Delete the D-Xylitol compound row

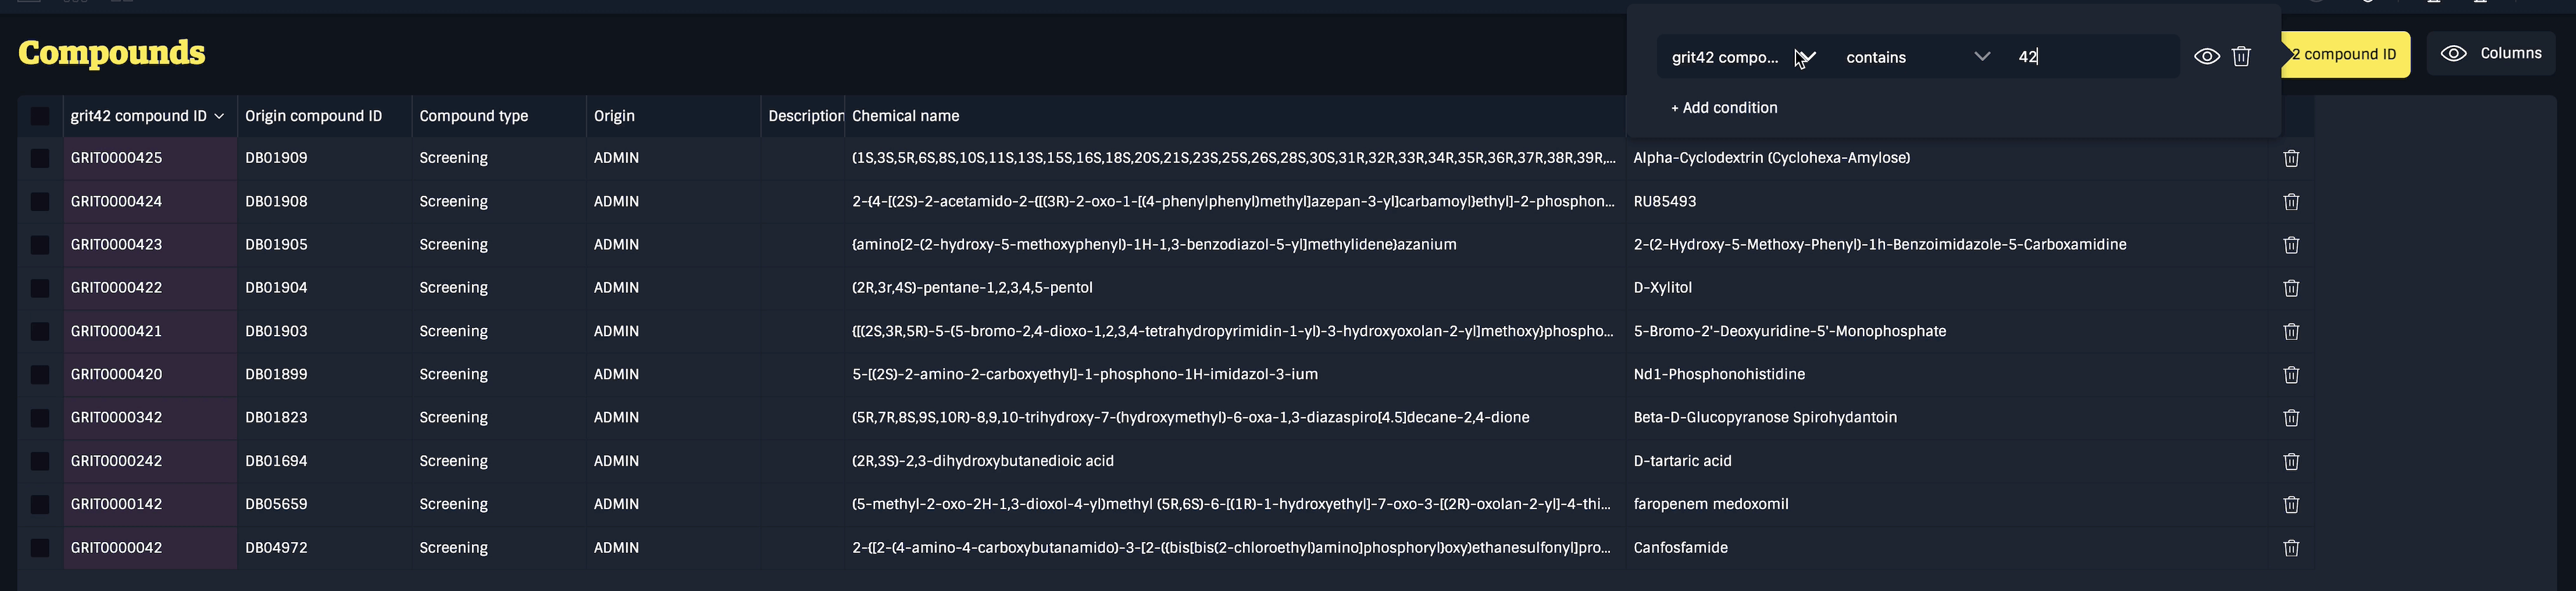2291,288
